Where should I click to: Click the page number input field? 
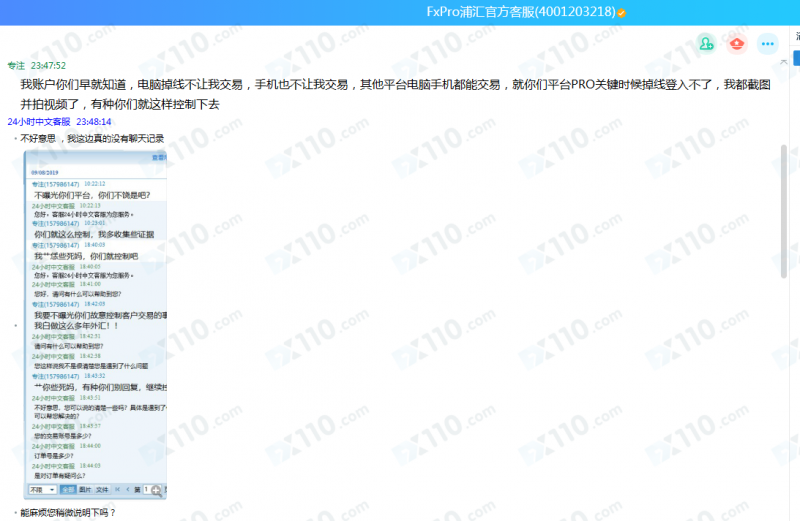pos(144,490)
